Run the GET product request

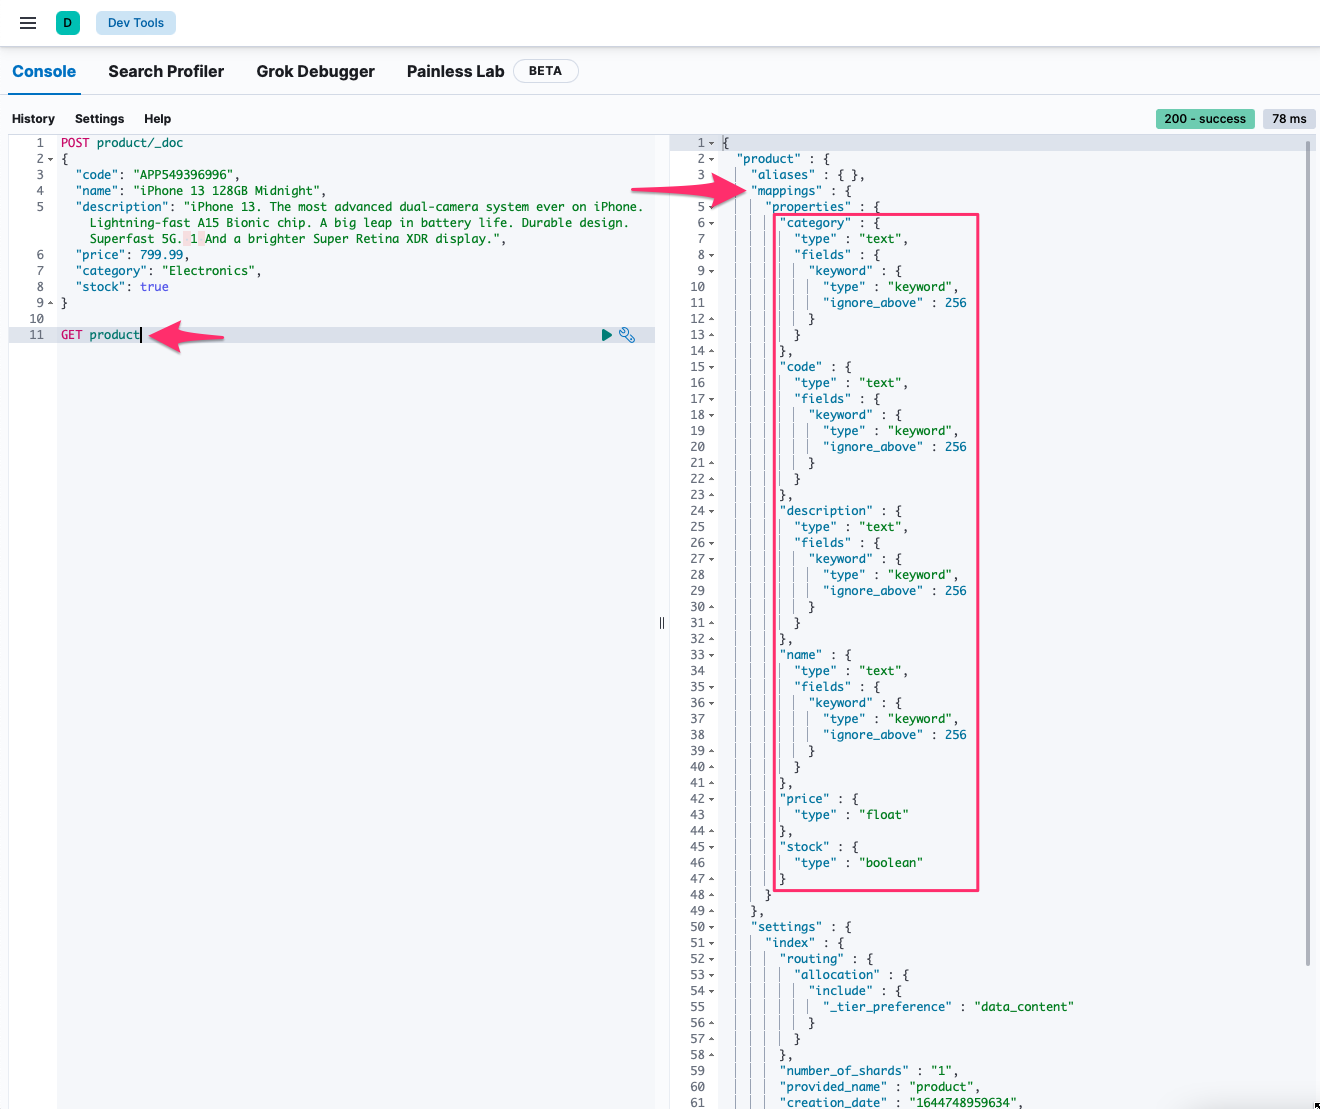tap(606, 335)
